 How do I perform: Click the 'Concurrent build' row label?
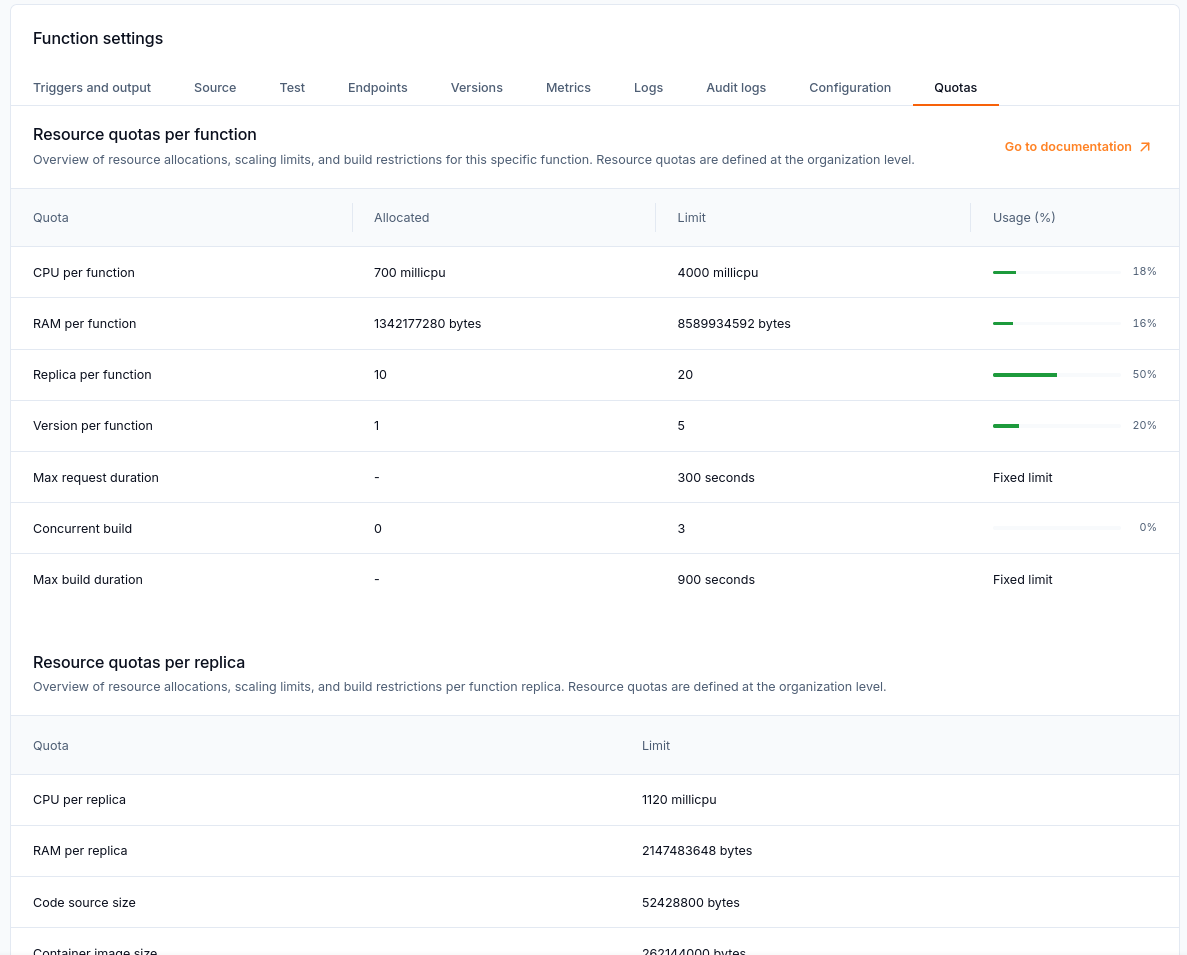point(83,529)
